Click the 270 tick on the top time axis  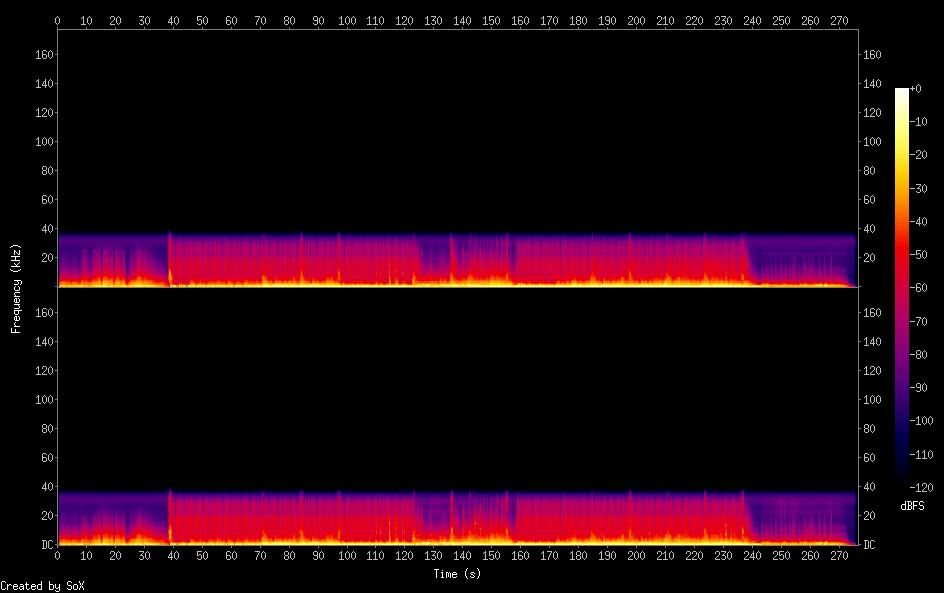tap(838, 20)
